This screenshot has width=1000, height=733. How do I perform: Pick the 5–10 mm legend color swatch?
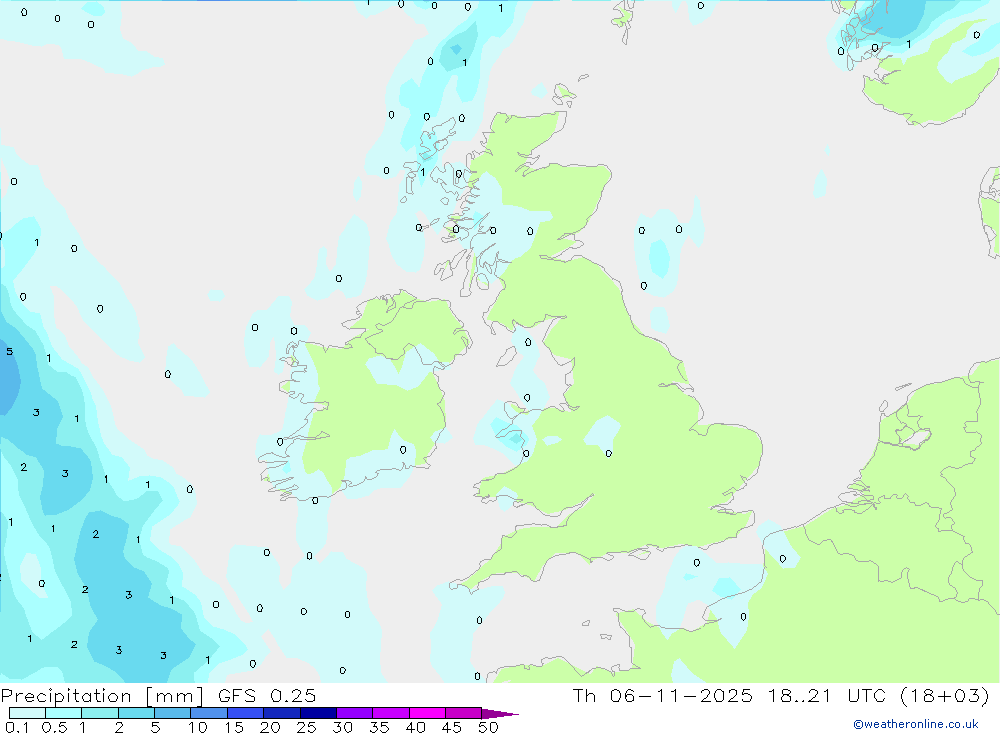(x=173, y=713)
